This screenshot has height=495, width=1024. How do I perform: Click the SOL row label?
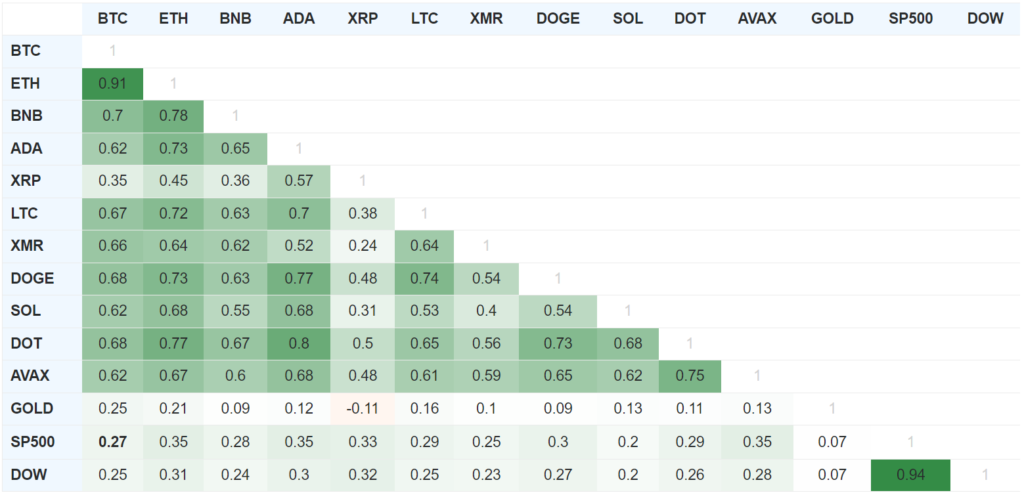tap(26, 311)
